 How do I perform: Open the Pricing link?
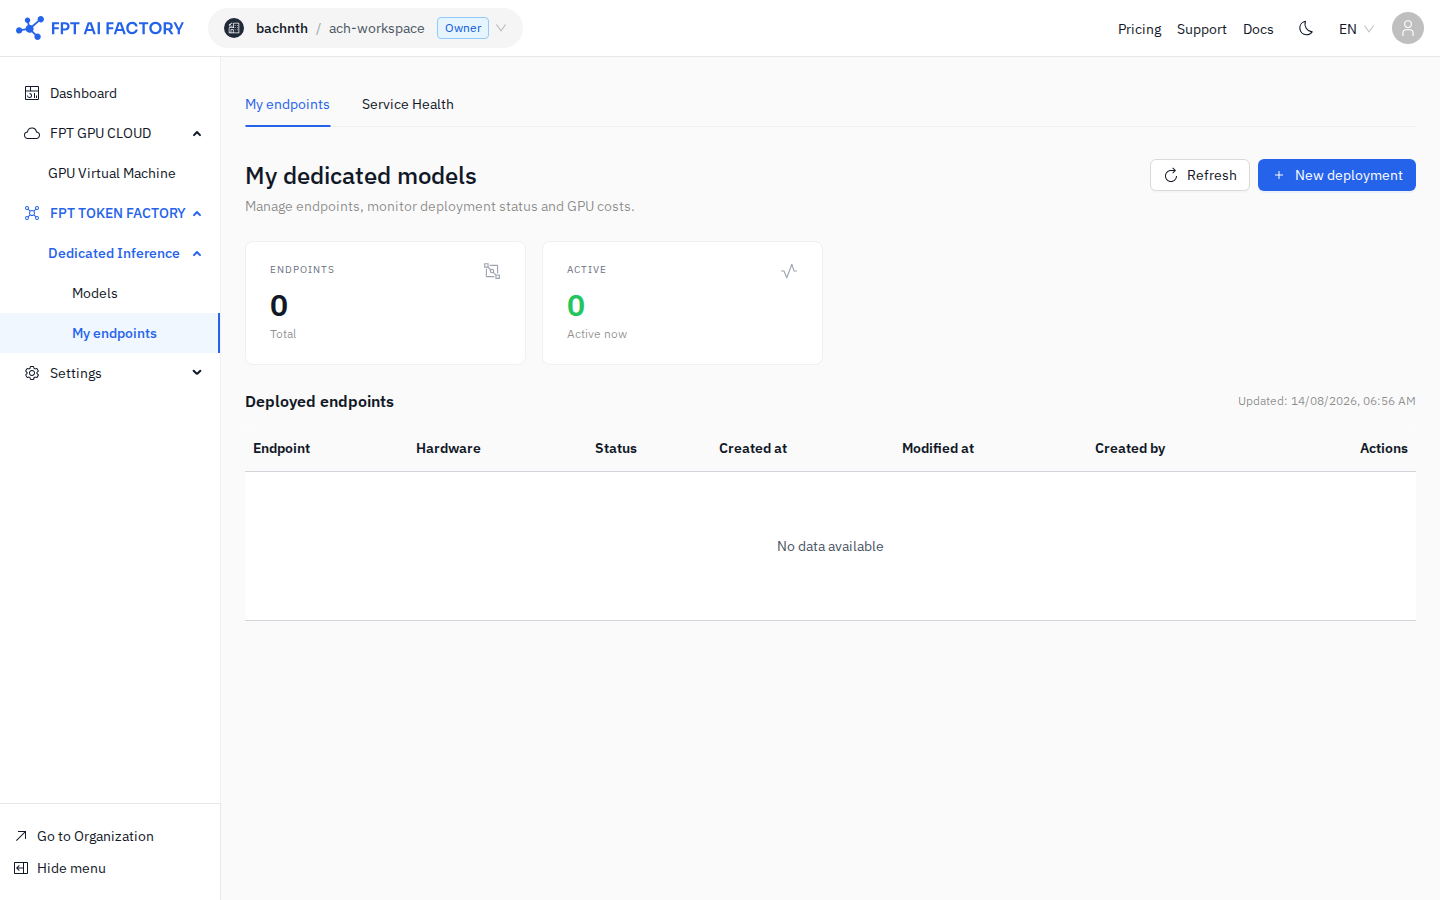click(1139, 29)
